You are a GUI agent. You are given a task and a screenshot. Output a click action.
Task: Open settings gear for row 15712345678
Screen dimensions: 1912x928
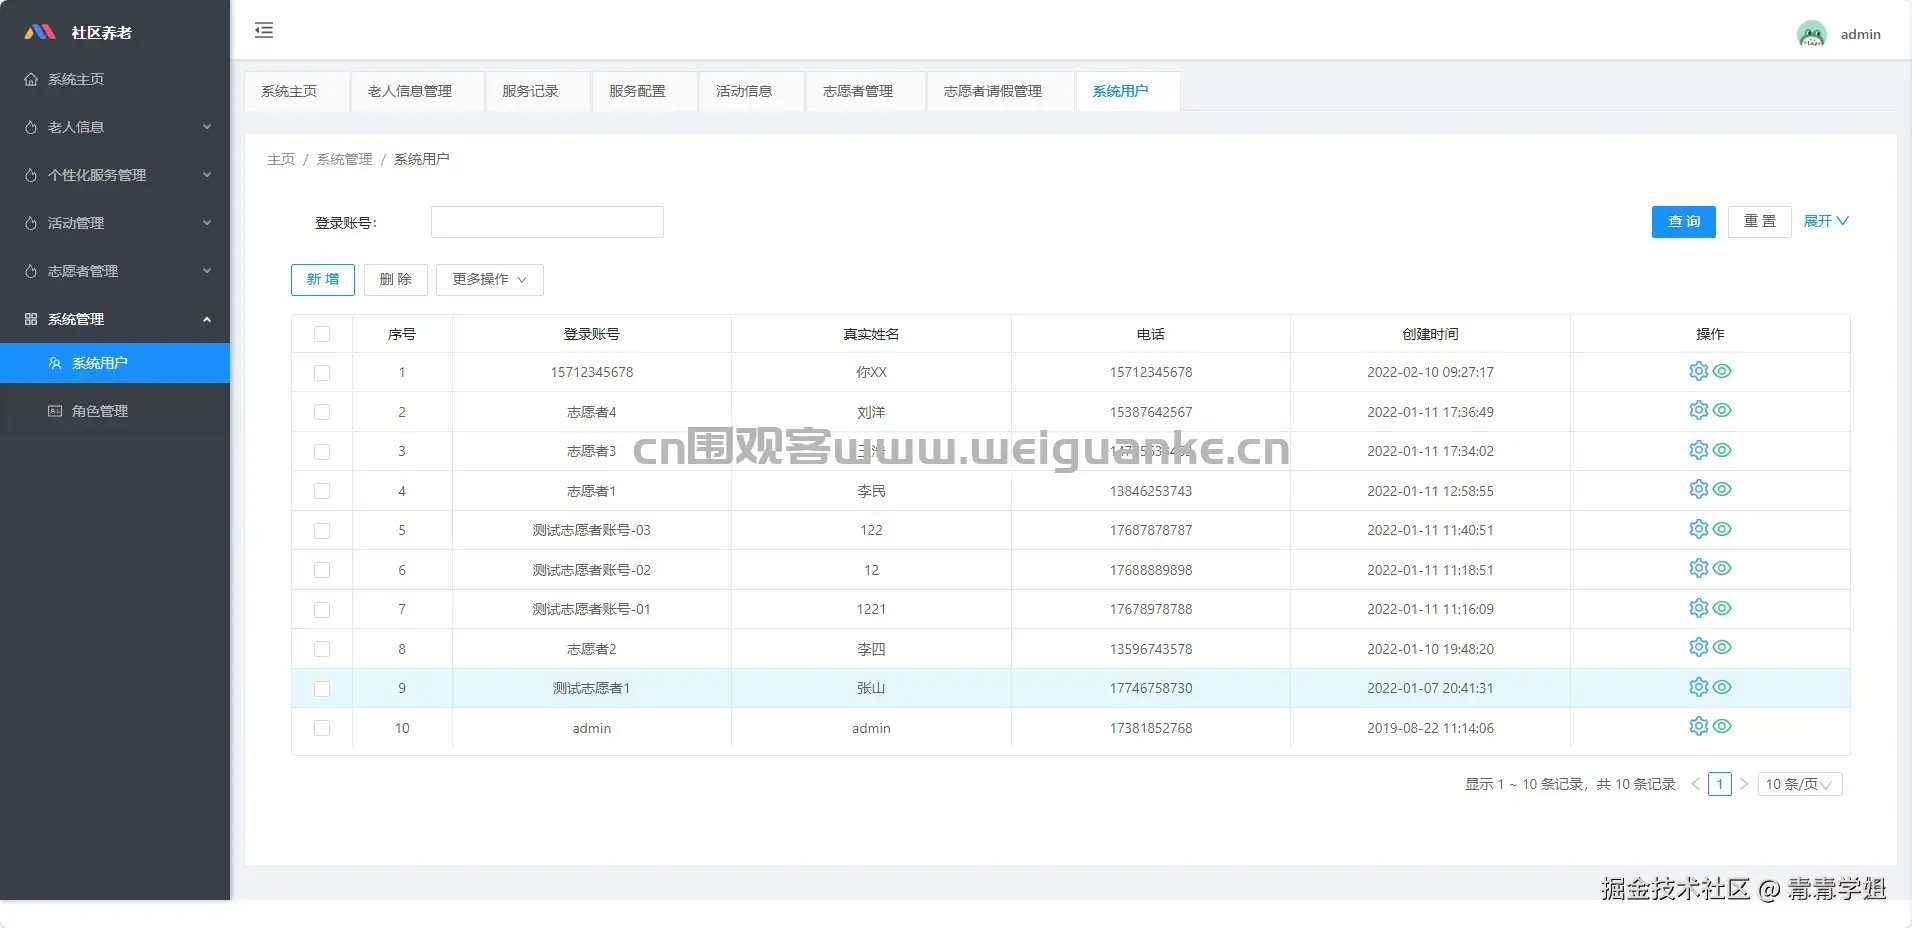click(1698, 371)
